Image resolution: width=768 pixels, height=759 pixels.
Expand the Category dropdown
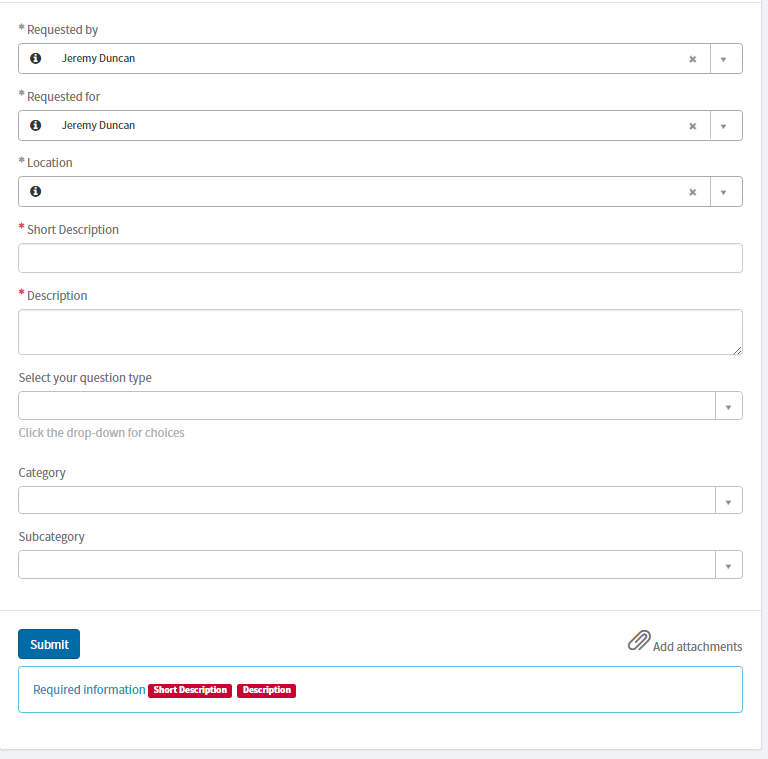click(380, 500)
